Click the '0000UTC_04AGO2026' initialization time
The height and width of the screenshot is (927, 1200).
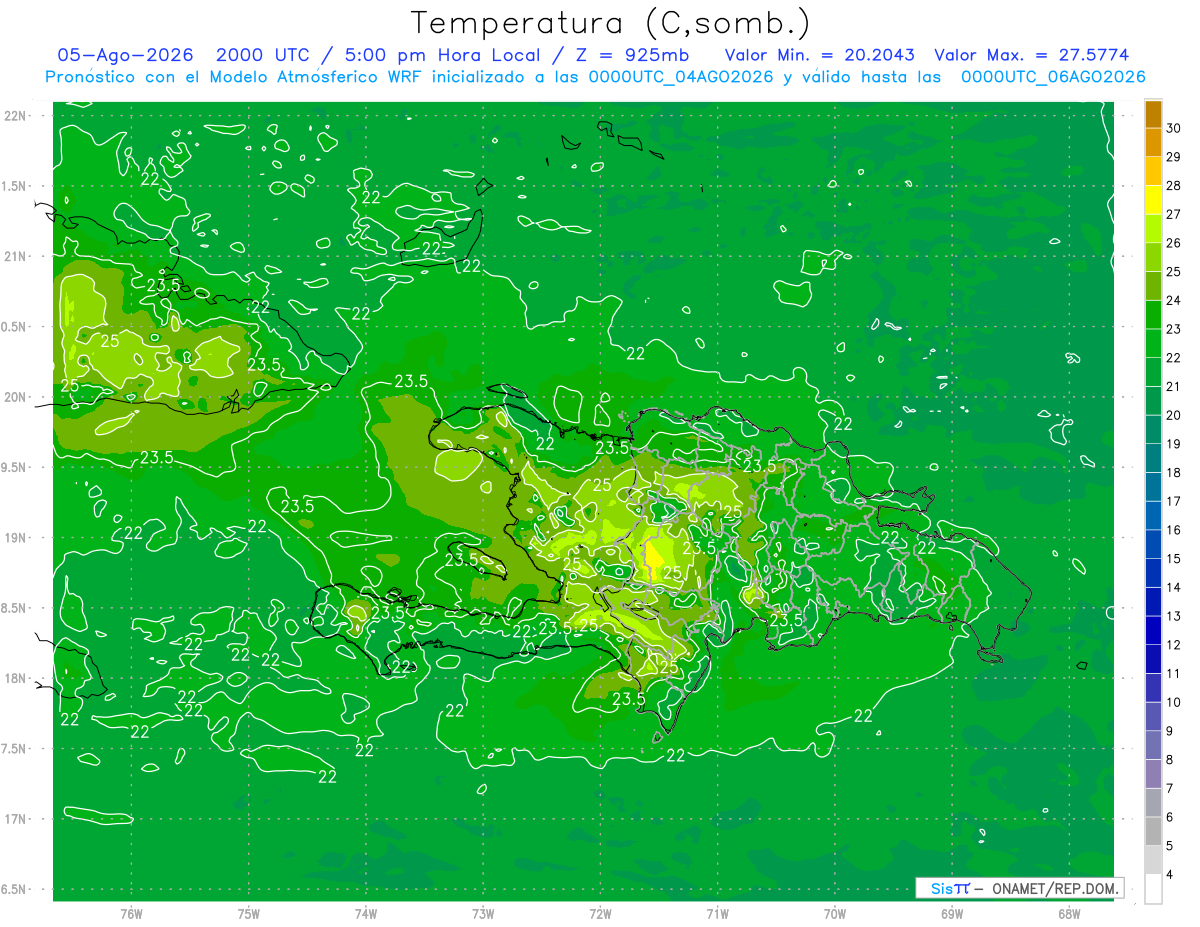(x=681, y=77)
